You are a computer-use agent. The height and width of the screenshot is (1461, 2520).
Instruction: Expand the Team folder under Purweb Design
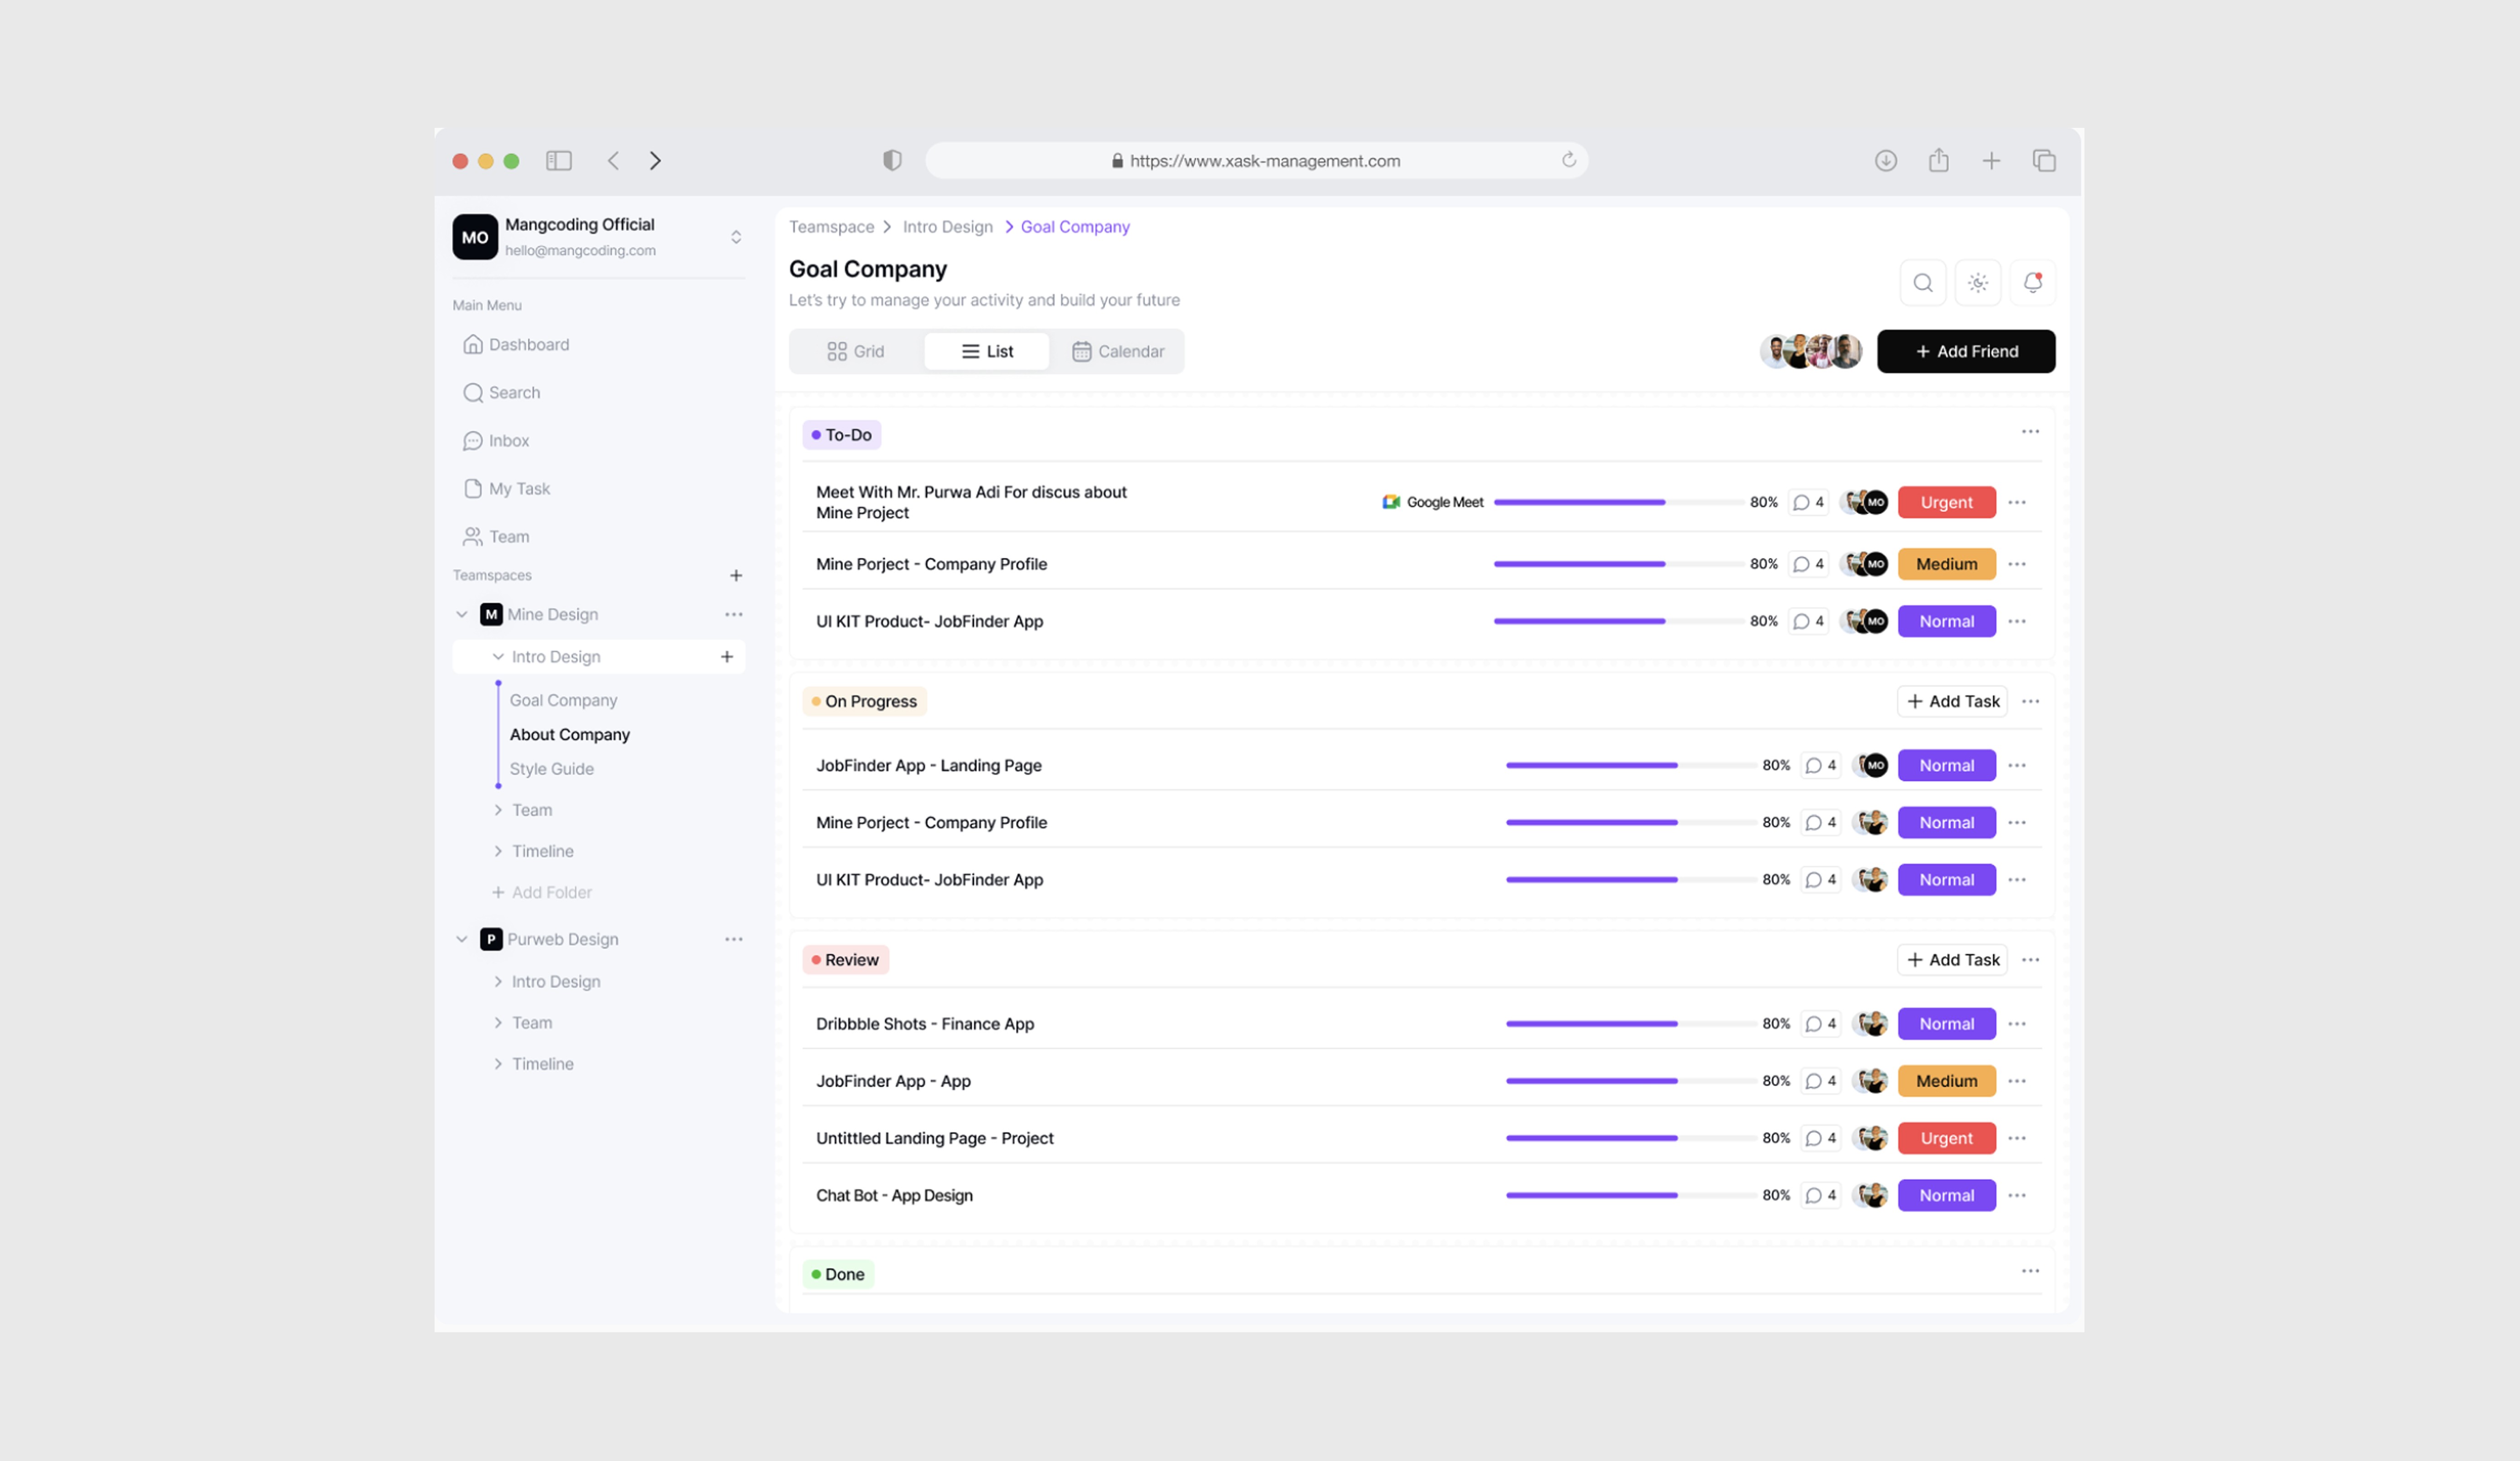498,1023
